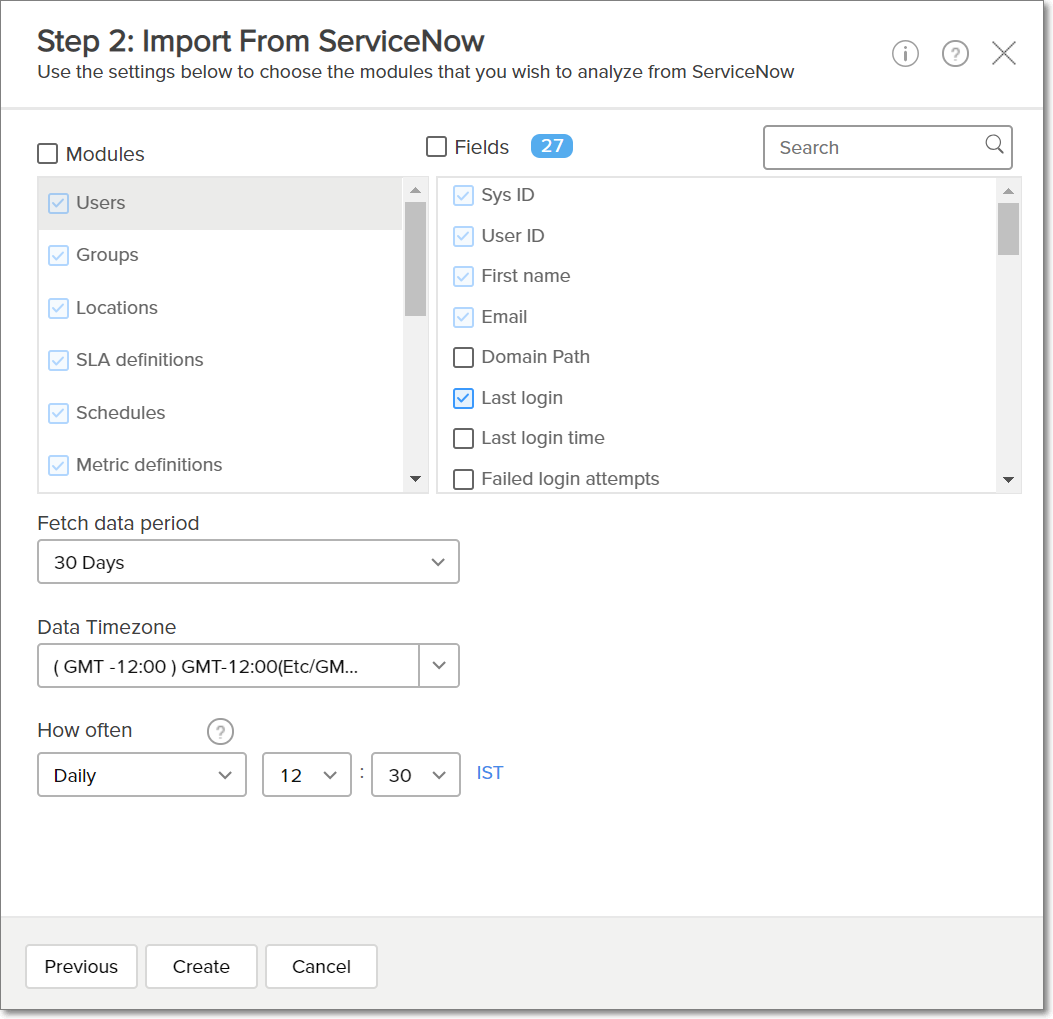This screenshot has width=1053, height=1019.
Task: Click the Search fields input box
Action: [888, 147]
